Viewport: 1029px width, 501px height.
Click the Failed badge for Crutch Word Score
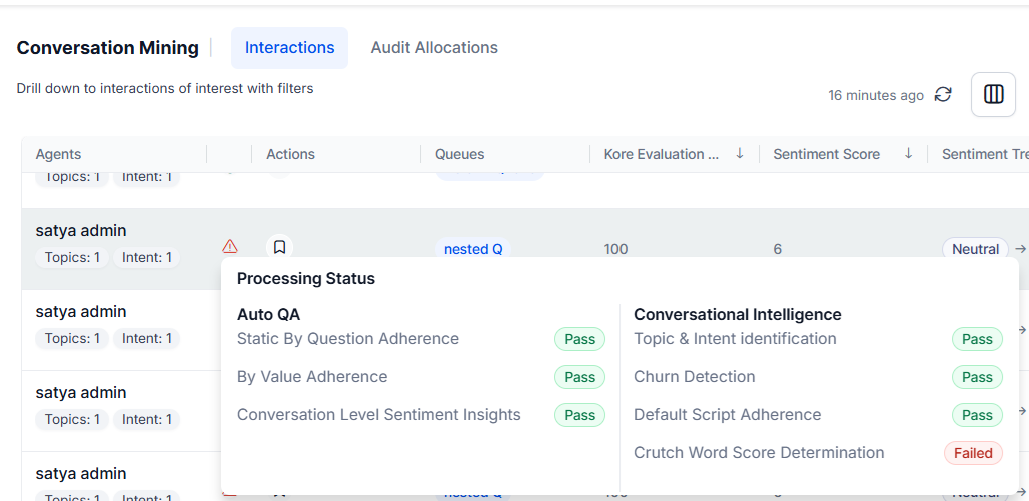pyautogui.click(x=973, y=453)
